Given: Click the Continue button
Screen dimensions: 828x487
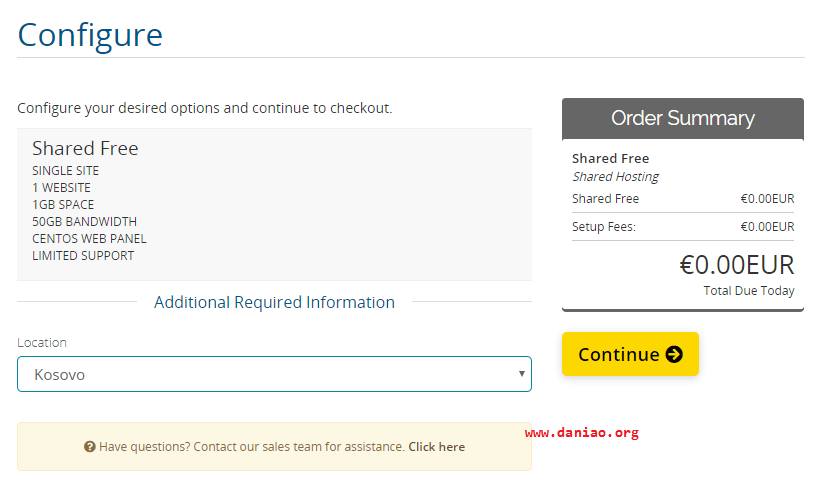Looking at the screenshot, I should point(630,354).
